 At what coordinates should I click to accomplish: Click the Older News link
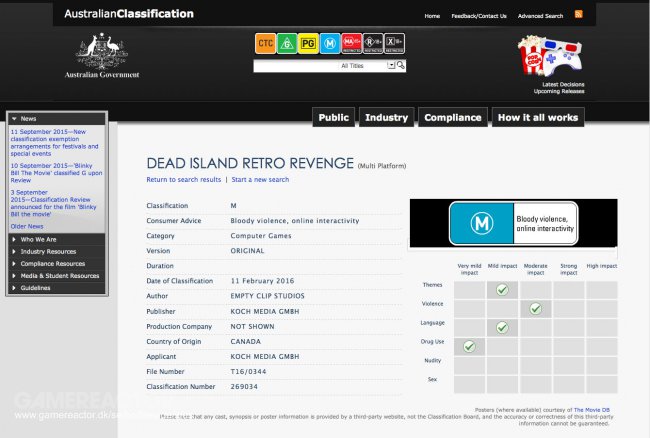(x=27, y=226)
